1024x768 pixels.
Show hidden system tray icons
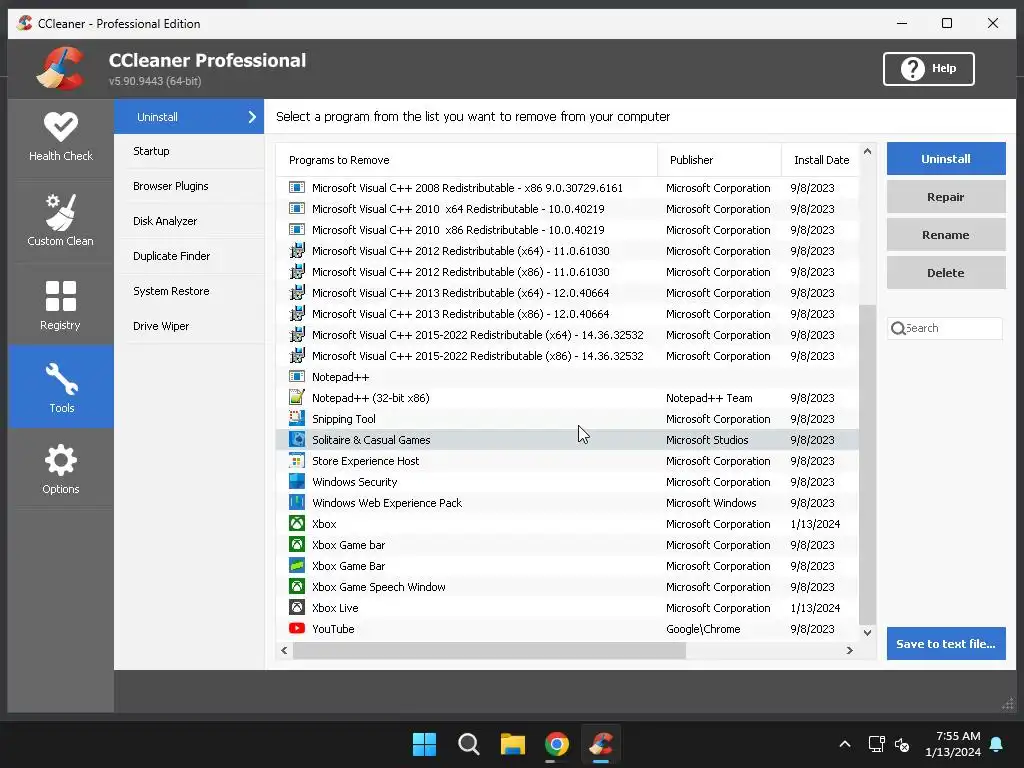tap(844, 744)
